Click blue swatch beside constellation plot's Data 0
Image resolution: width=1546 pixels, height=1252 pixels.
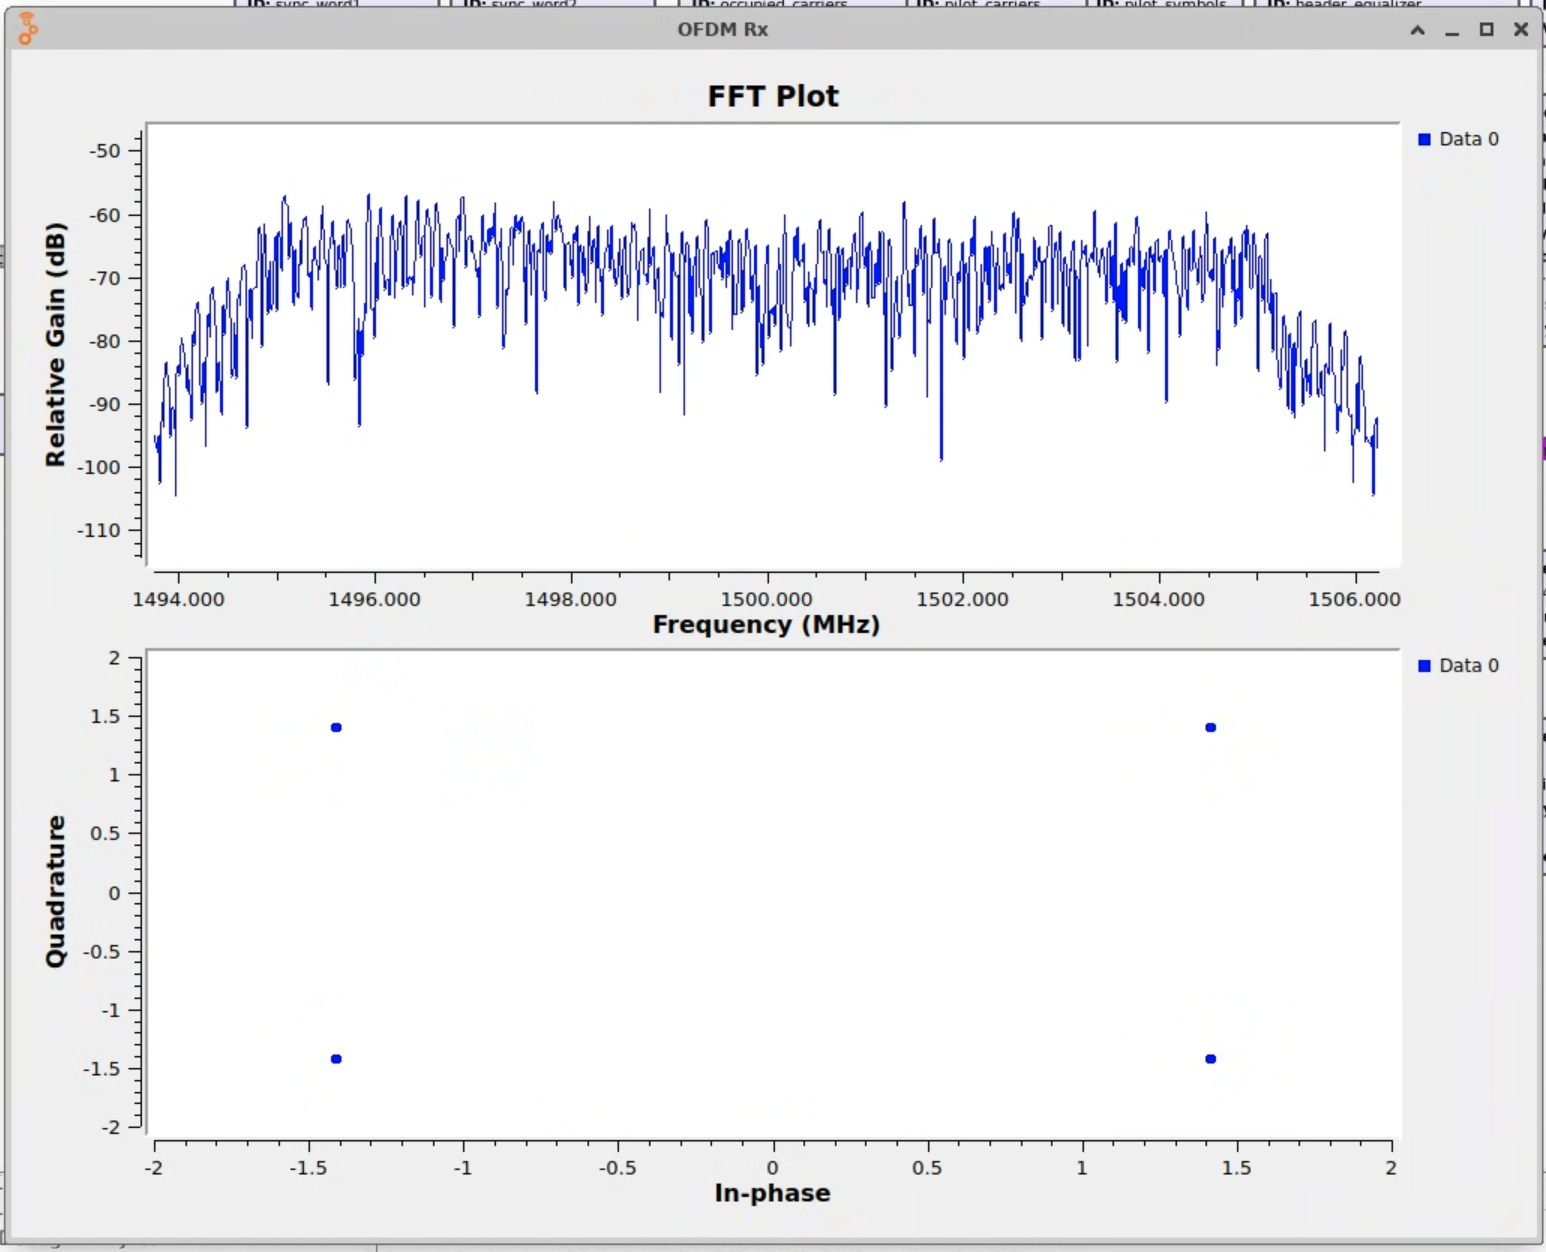coord(1424,666)
